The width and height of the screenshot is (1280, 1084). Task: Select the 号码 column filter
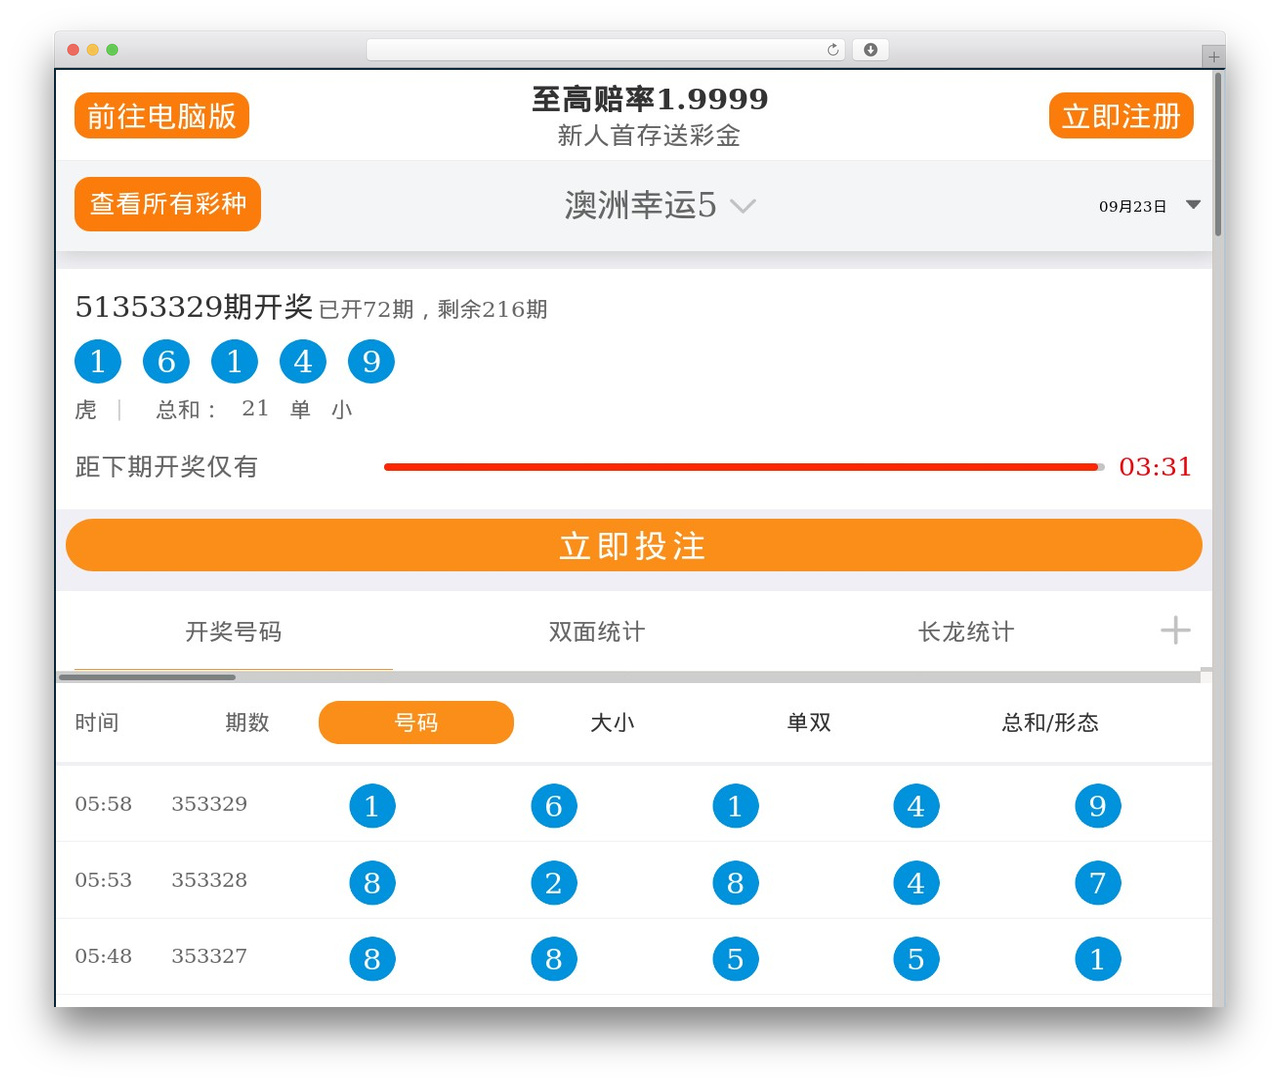coord(416,722)
